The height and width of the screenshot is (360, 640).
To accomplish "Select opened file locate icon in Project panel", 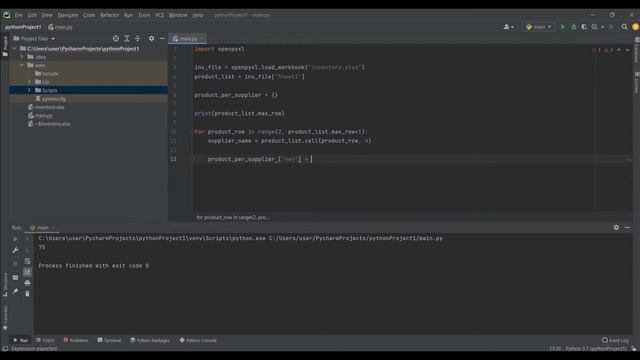I will [x=116, y=38].
